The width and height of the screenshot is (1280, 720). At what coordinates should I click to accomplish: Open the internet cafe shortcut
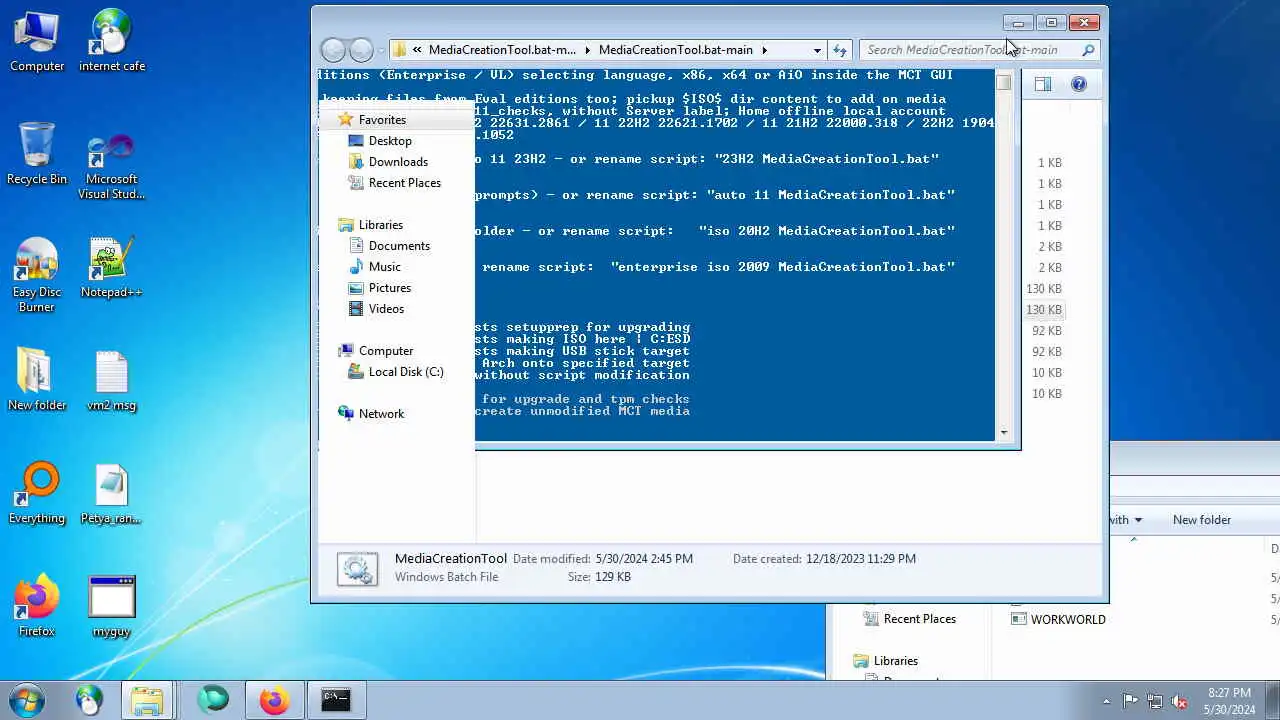click(x=112, y=40)
